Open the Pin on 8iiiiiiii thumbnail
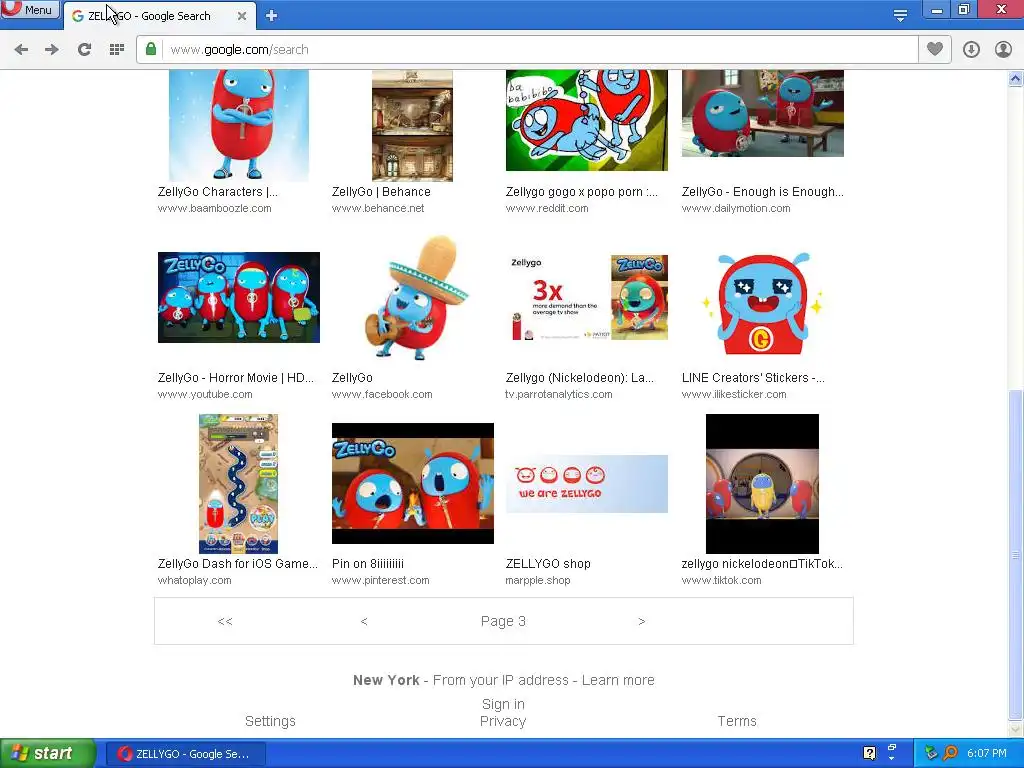The height and width of the screenshot is (768, 1024). (412, 483)
